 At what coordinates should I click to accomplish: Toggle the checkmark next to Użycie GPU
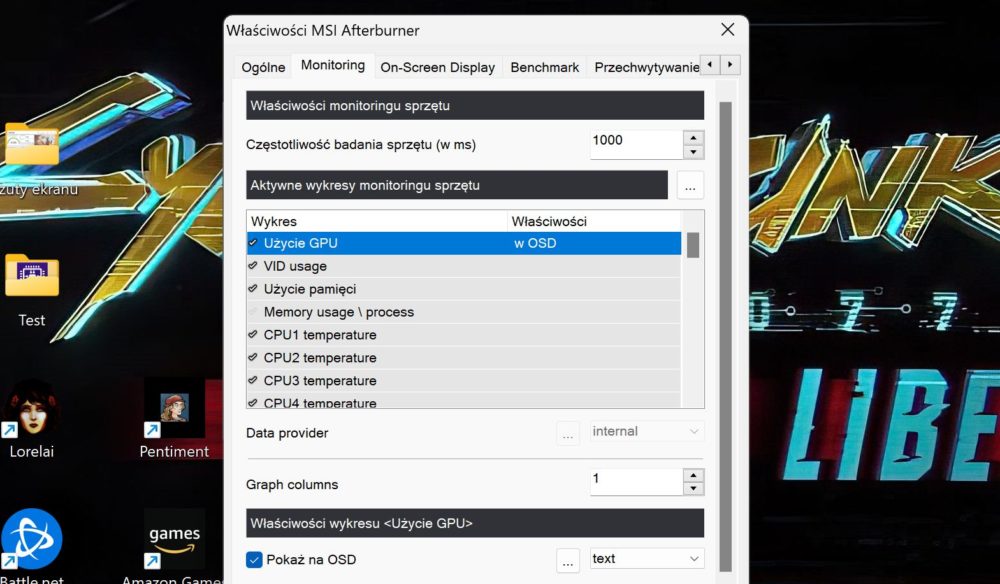(x=253, y=243)
